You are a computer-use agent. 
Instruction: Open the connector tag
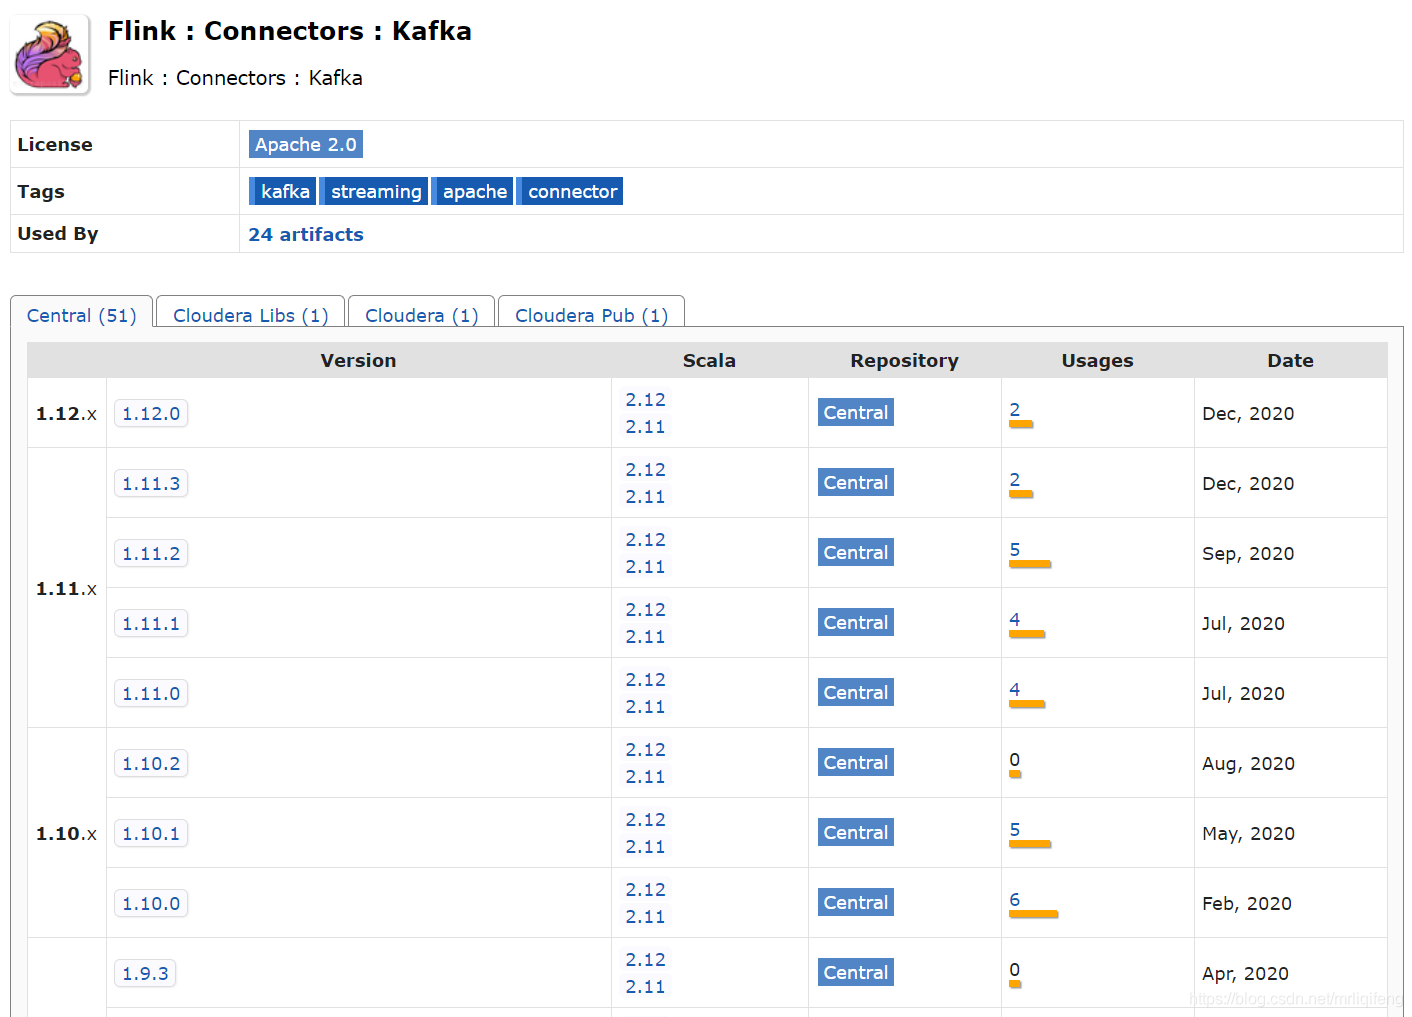pos(571,192)
